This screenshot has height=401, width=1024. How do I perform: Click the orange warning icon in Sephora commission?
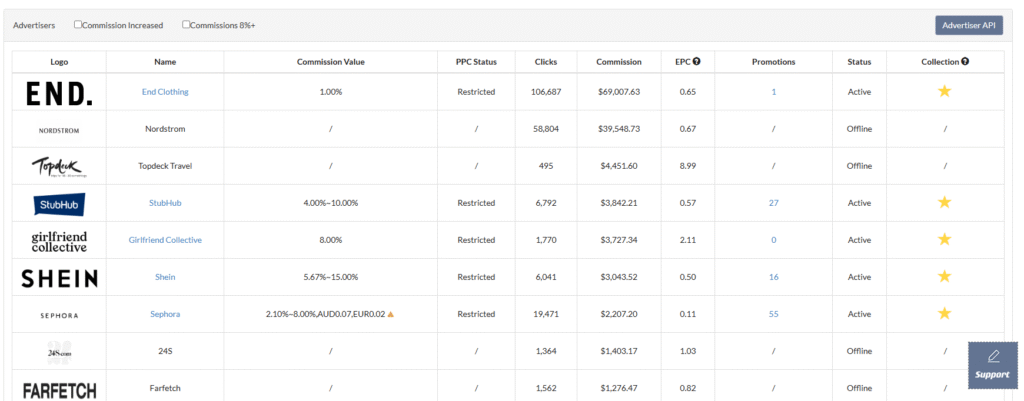pos(391,314)
